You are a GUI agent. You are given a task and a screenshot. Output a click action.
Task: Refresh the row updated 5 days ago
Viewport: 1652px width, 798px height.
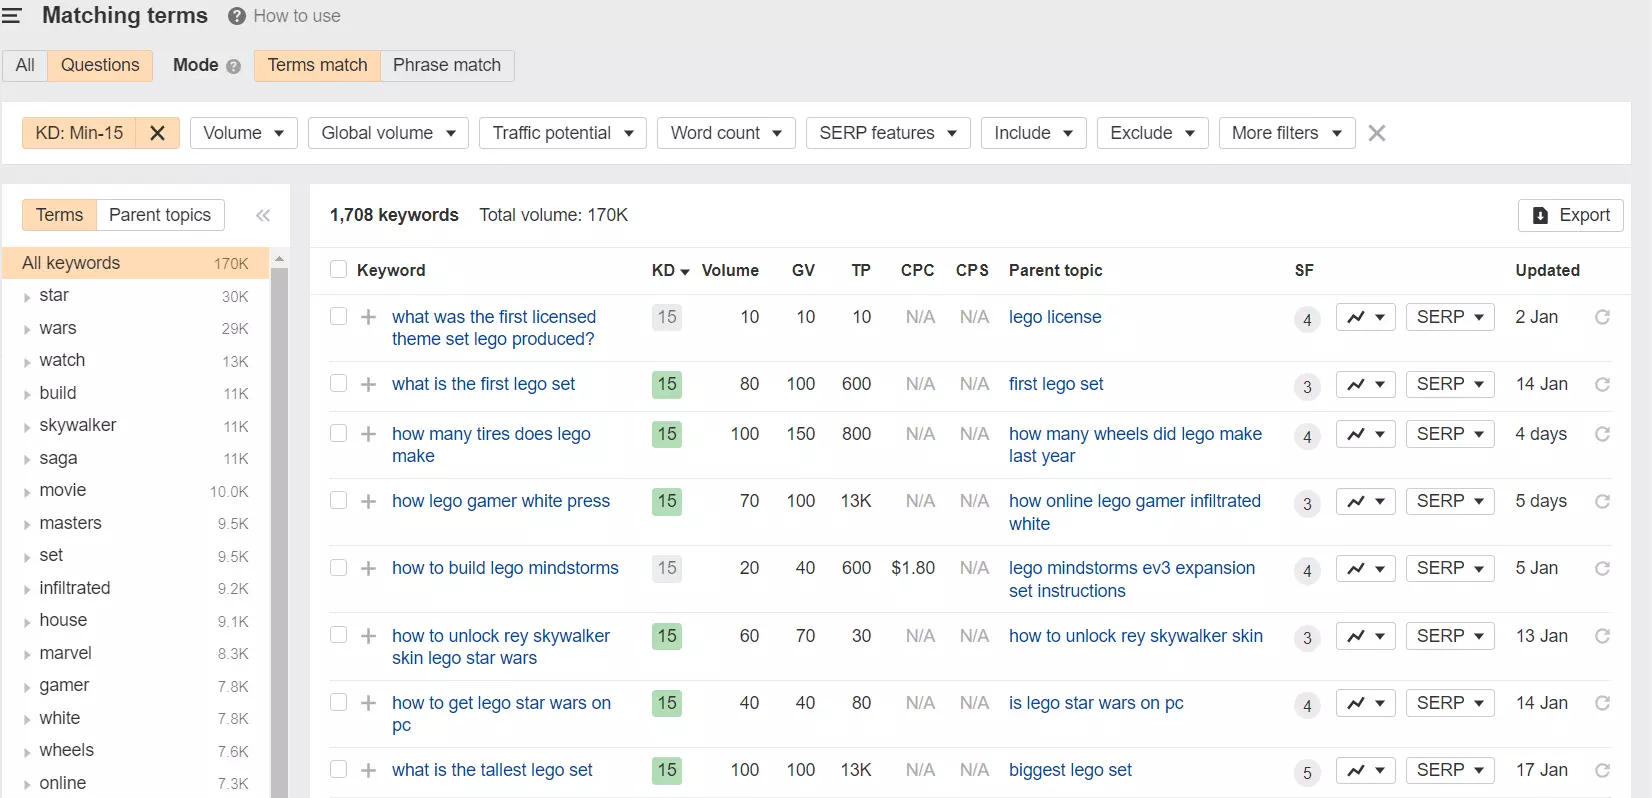click(1602, 501)
